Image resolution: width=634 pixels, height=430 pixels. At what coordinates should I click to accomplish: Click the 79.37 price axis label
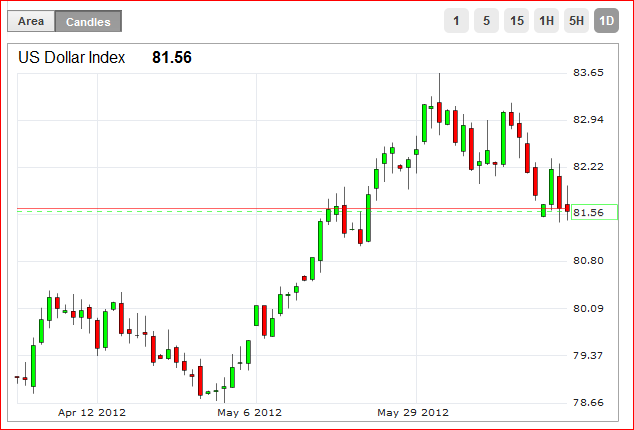pos(588,356)
